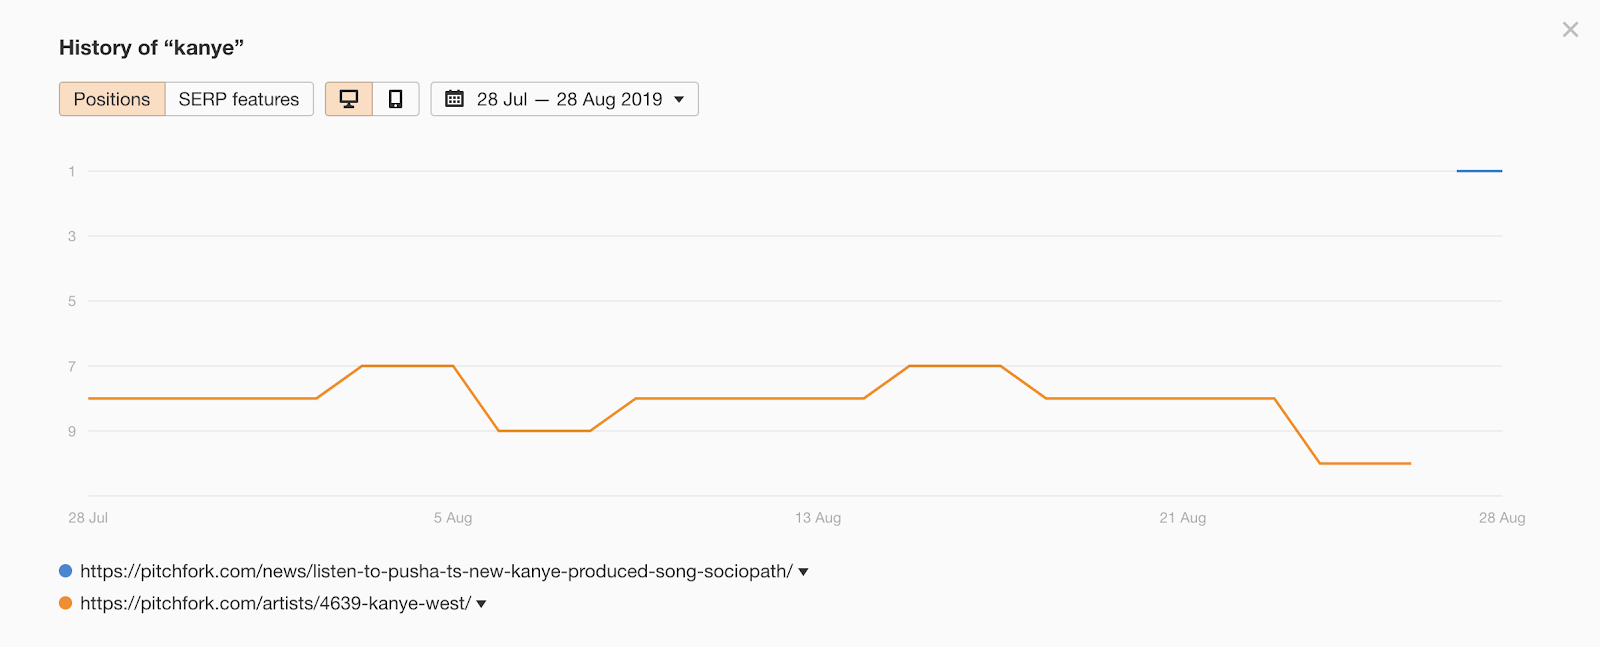Click the calendar icon in date picker
The image size is (1600, 647).
454,99
